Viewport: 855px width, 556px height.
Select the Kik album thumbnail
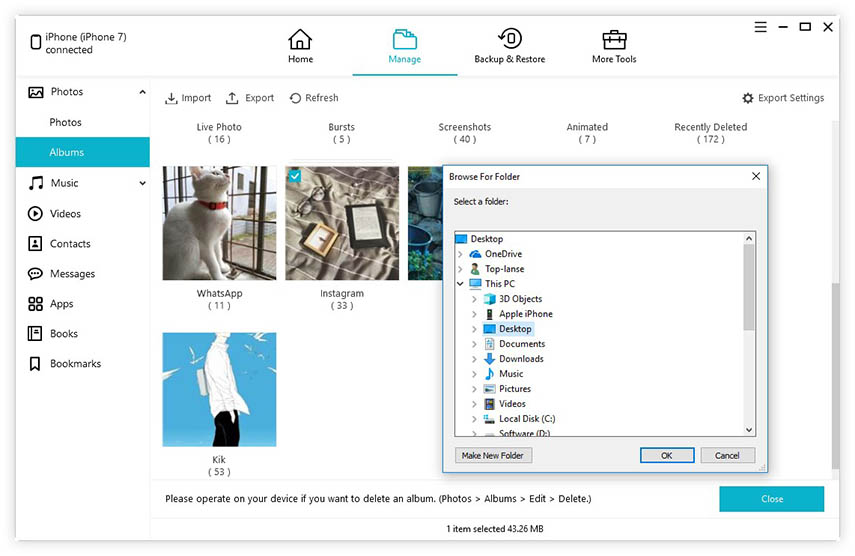point(219,389)
